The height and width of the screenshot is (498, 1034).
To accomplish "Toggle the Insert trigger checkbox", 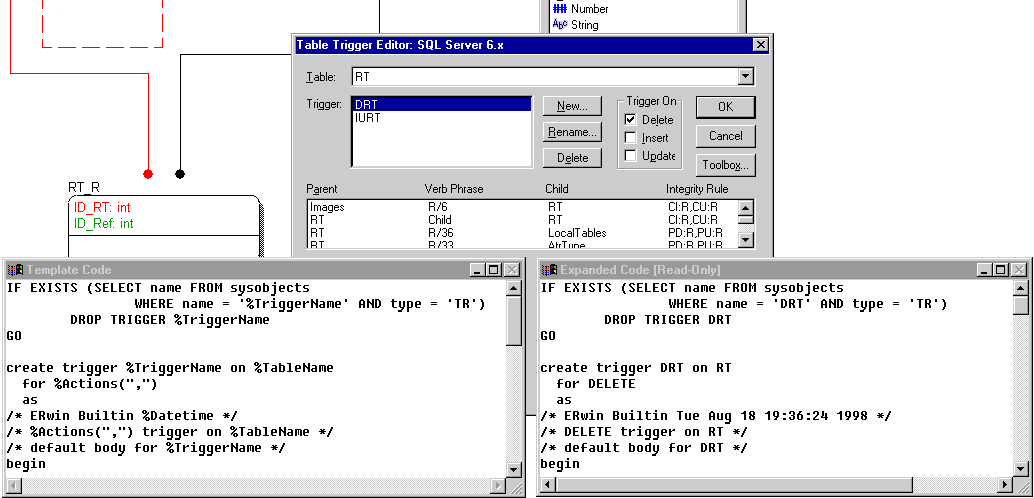I will [631, 138].
